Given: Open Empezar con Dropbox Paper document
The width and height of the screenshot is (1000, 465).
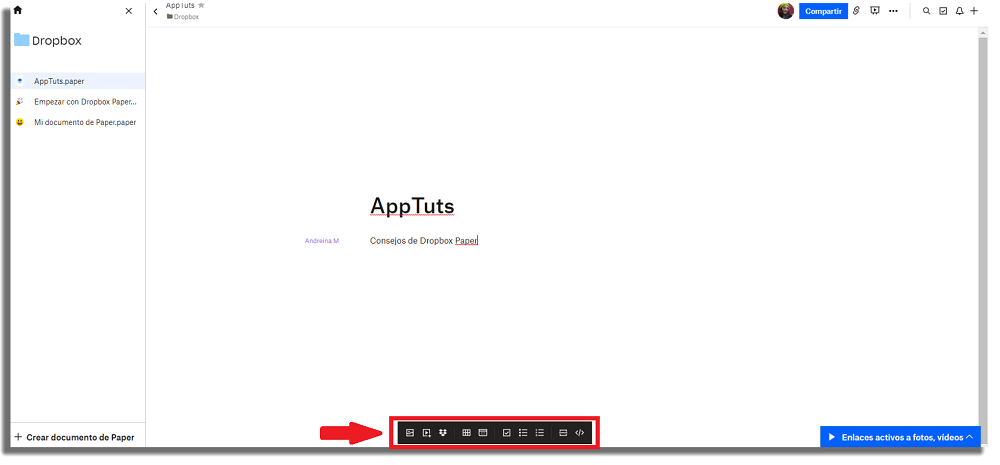Looking at the screenshot, I should point(78,101).
